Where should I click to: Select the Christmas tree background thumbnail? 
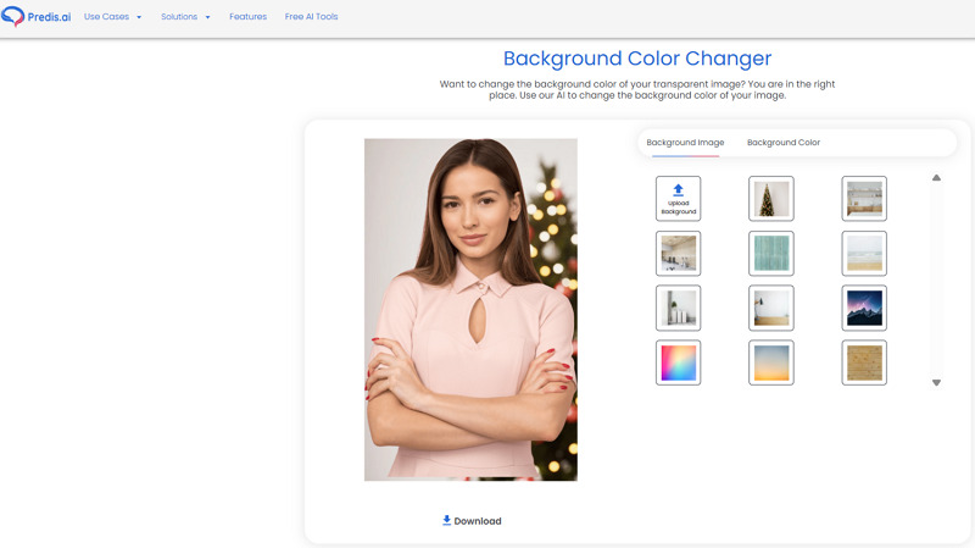771,198
